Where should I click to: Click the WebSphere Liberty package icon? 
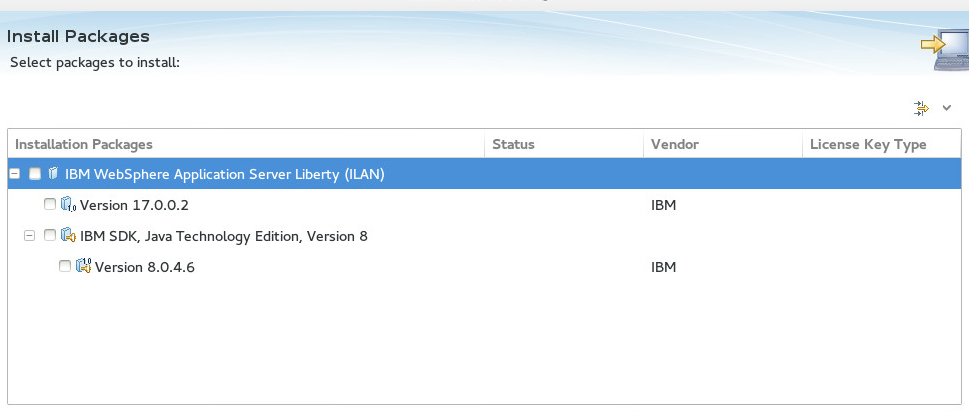pyautogui.click(x=53, y=174)
